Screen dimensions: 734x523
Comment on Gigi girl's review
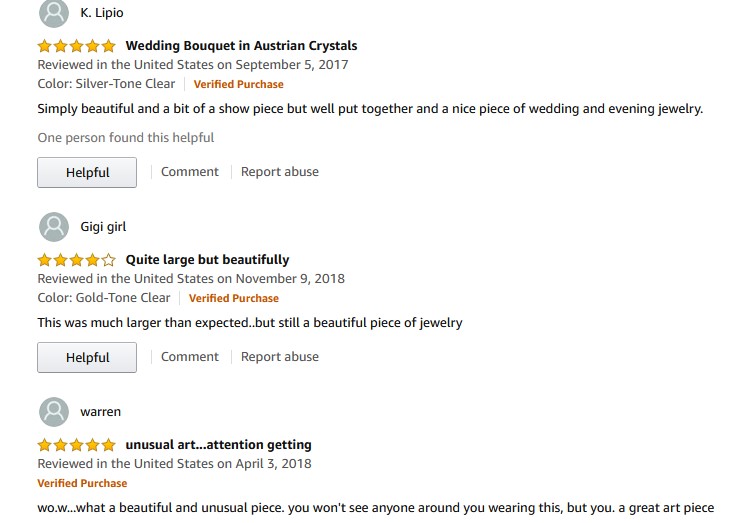click(189, 357)
